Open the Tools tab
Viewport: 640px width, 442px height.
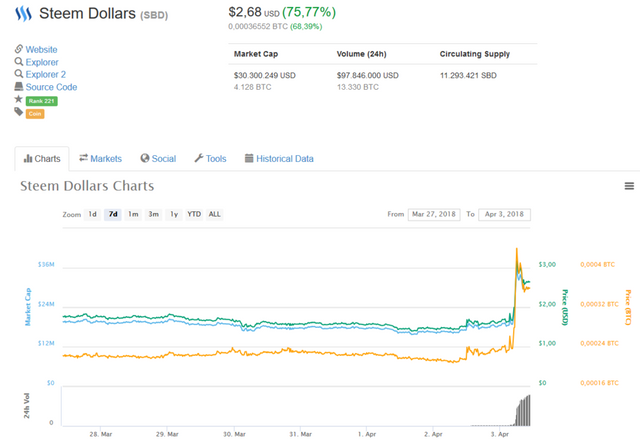[210, 158]
